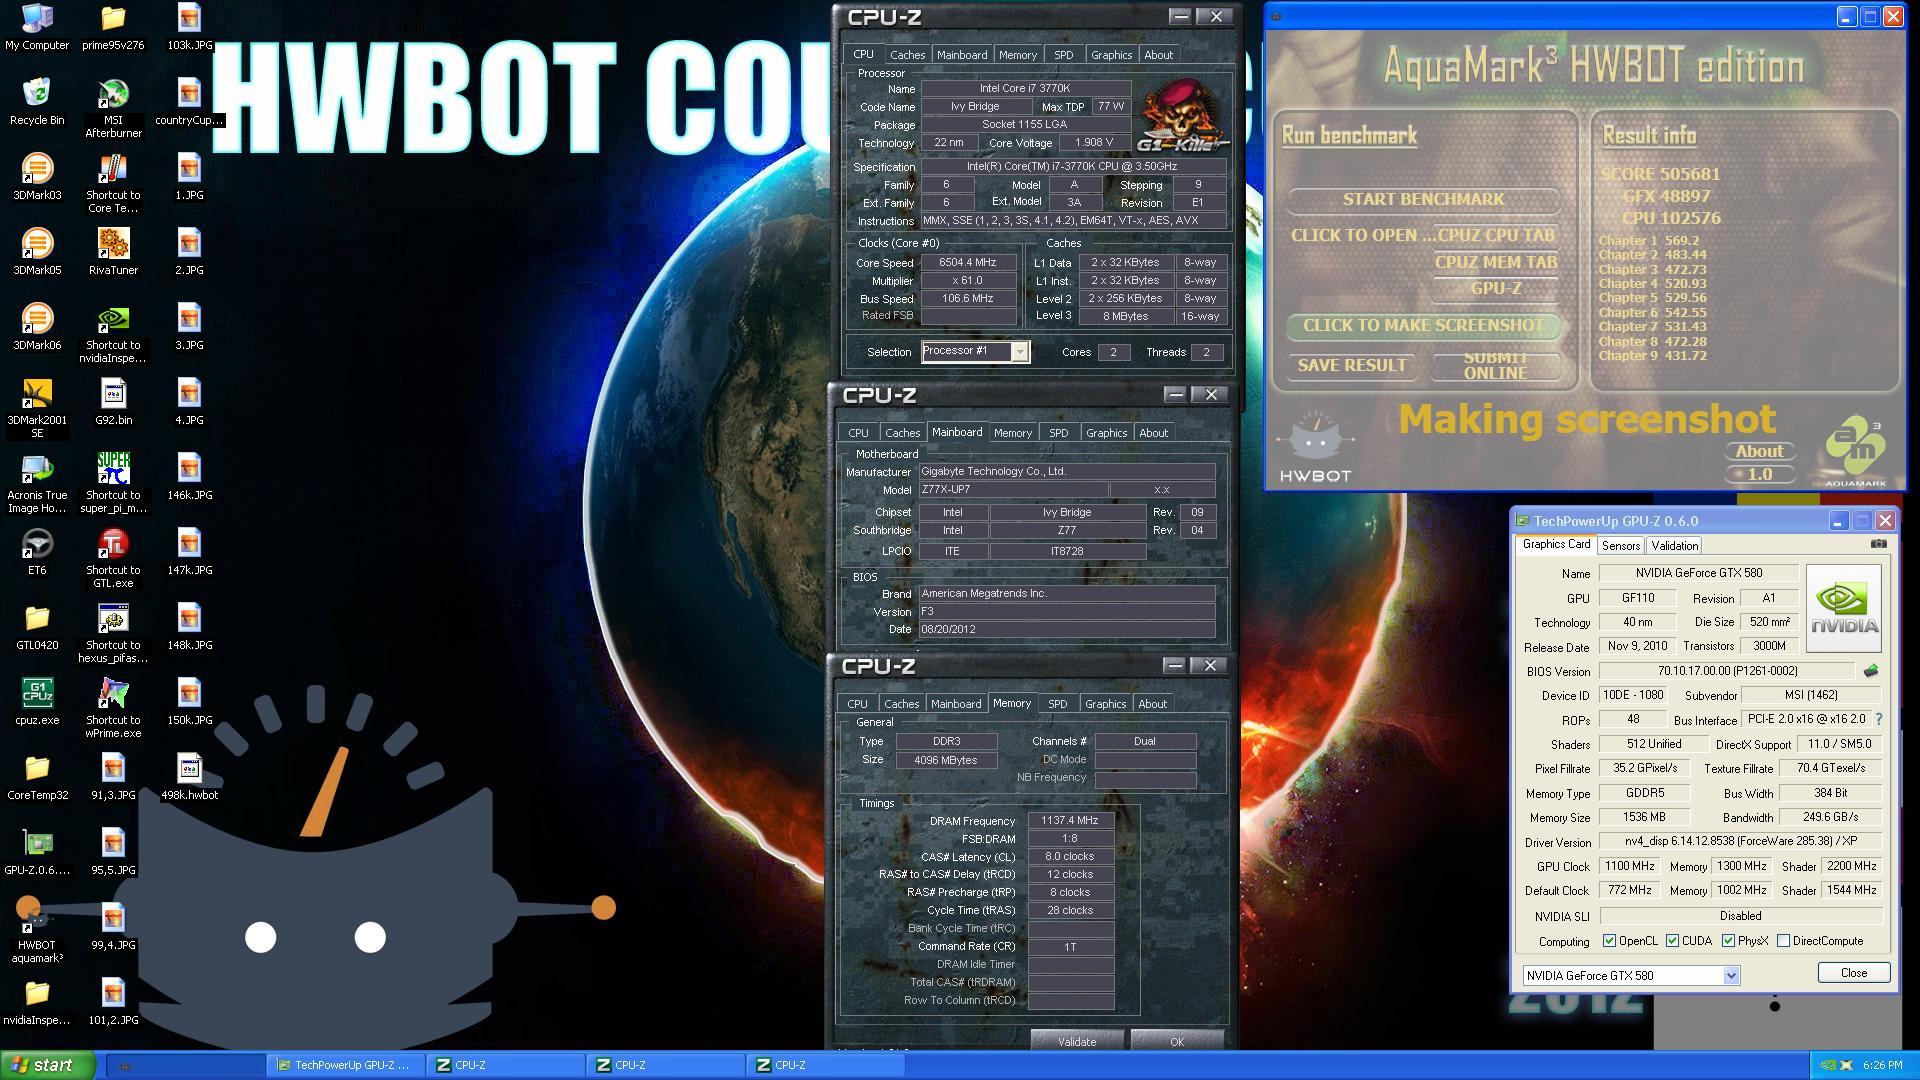Viewport: 1920px width, 1080px height.
Task: Open Hexus PiFast shortcut icon
Action: [113, 633]
